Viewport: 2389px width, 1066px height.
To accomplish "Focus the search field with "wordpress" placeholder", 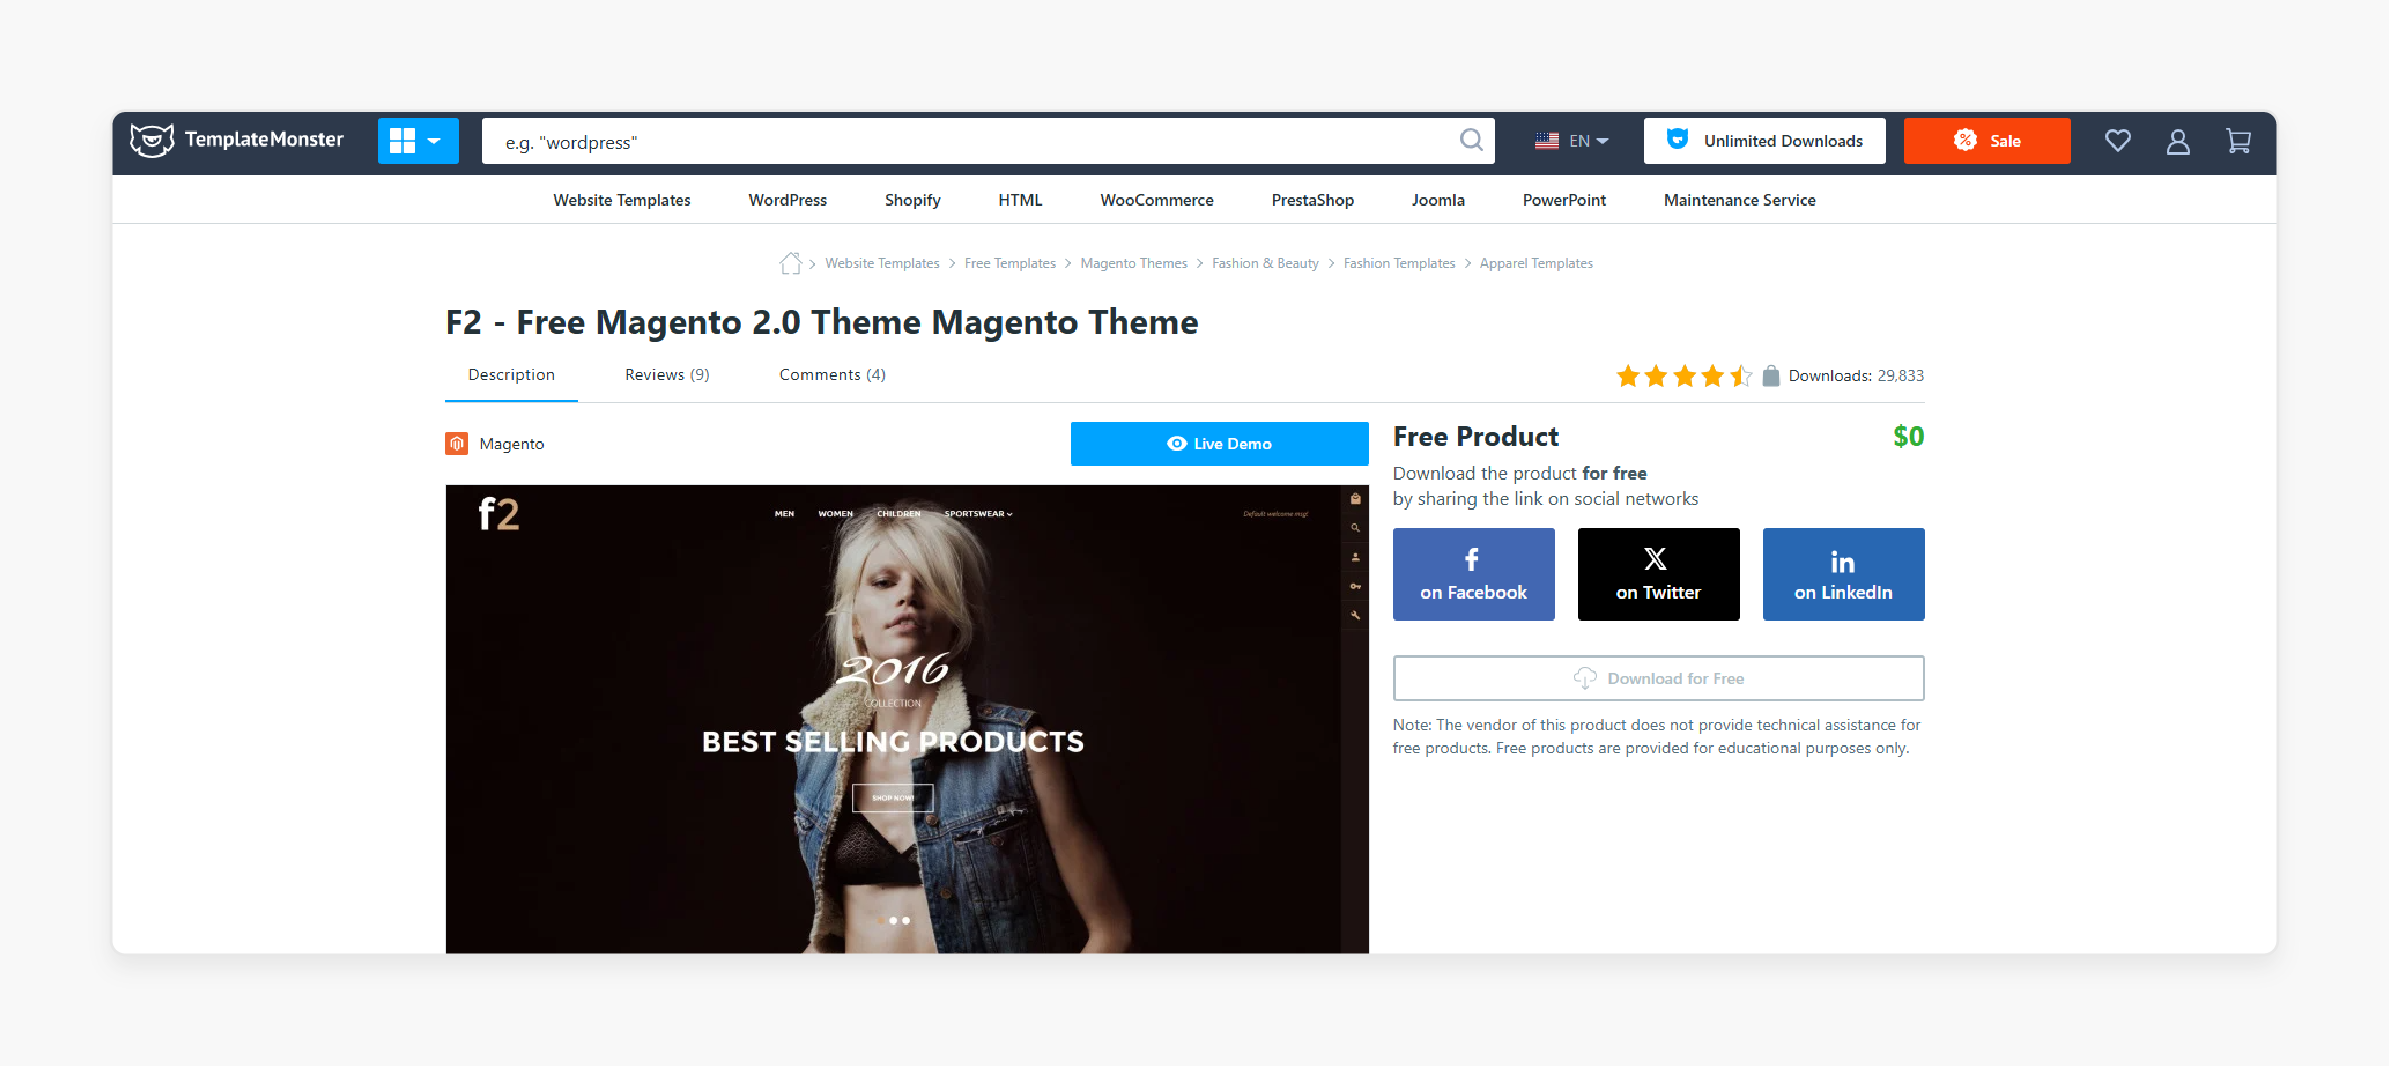I will pyautogui.click(x=988, y=141).
